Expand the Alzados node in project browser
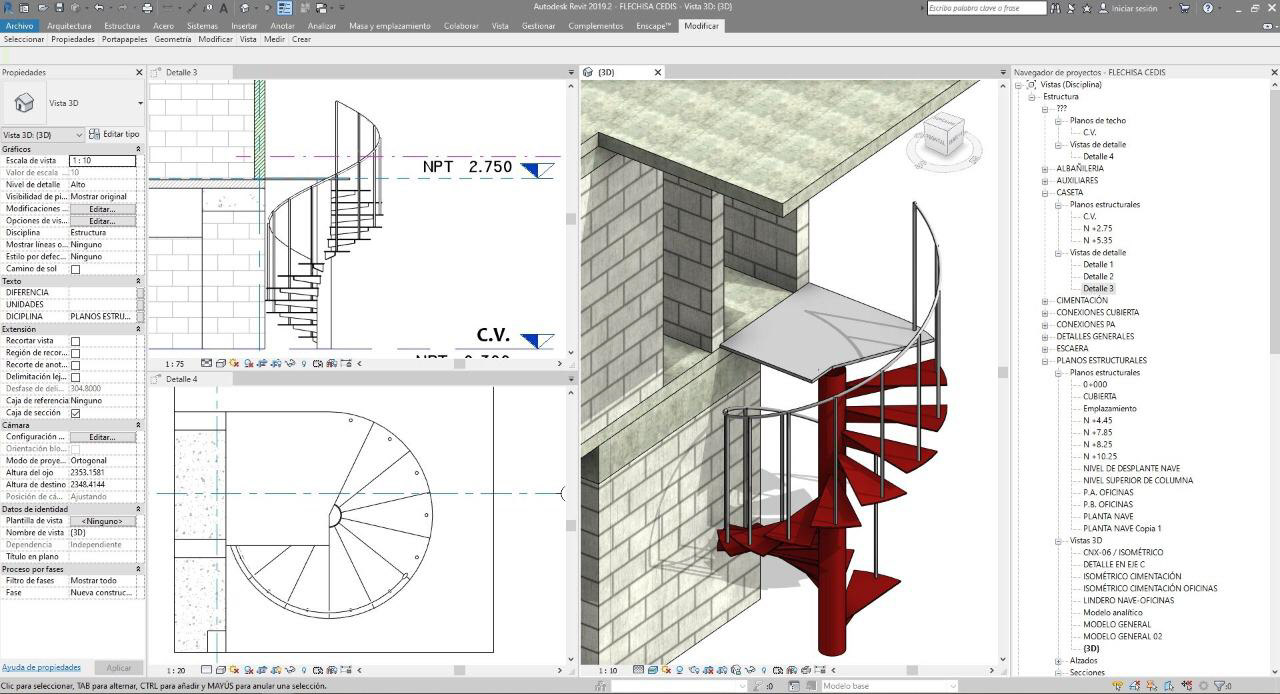The image size is (1280, 694). (x=1059, y=661)
